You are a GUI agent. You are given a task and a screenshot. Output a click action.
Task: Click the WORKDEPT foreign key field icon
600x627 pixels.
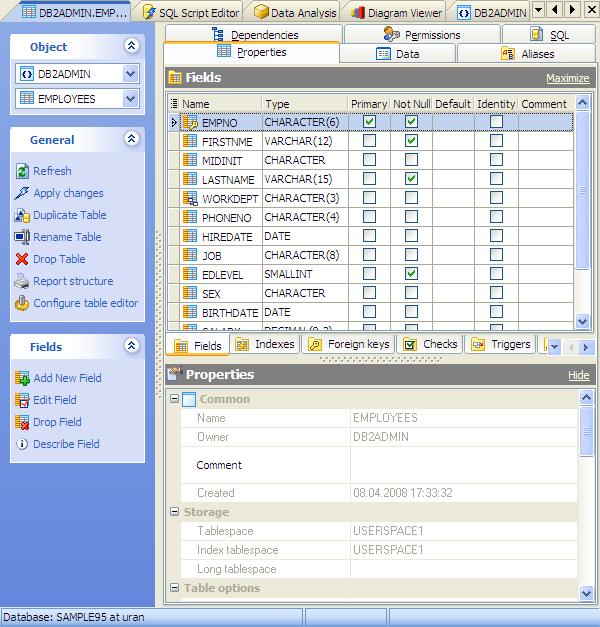pos(190,198)
